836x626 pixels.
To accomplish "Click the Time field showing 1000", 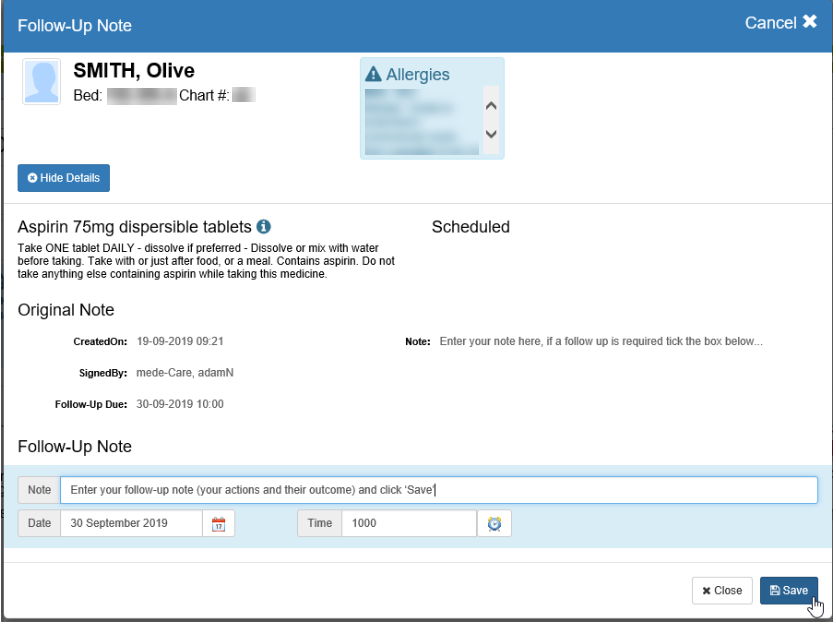I will pos(408,524).
